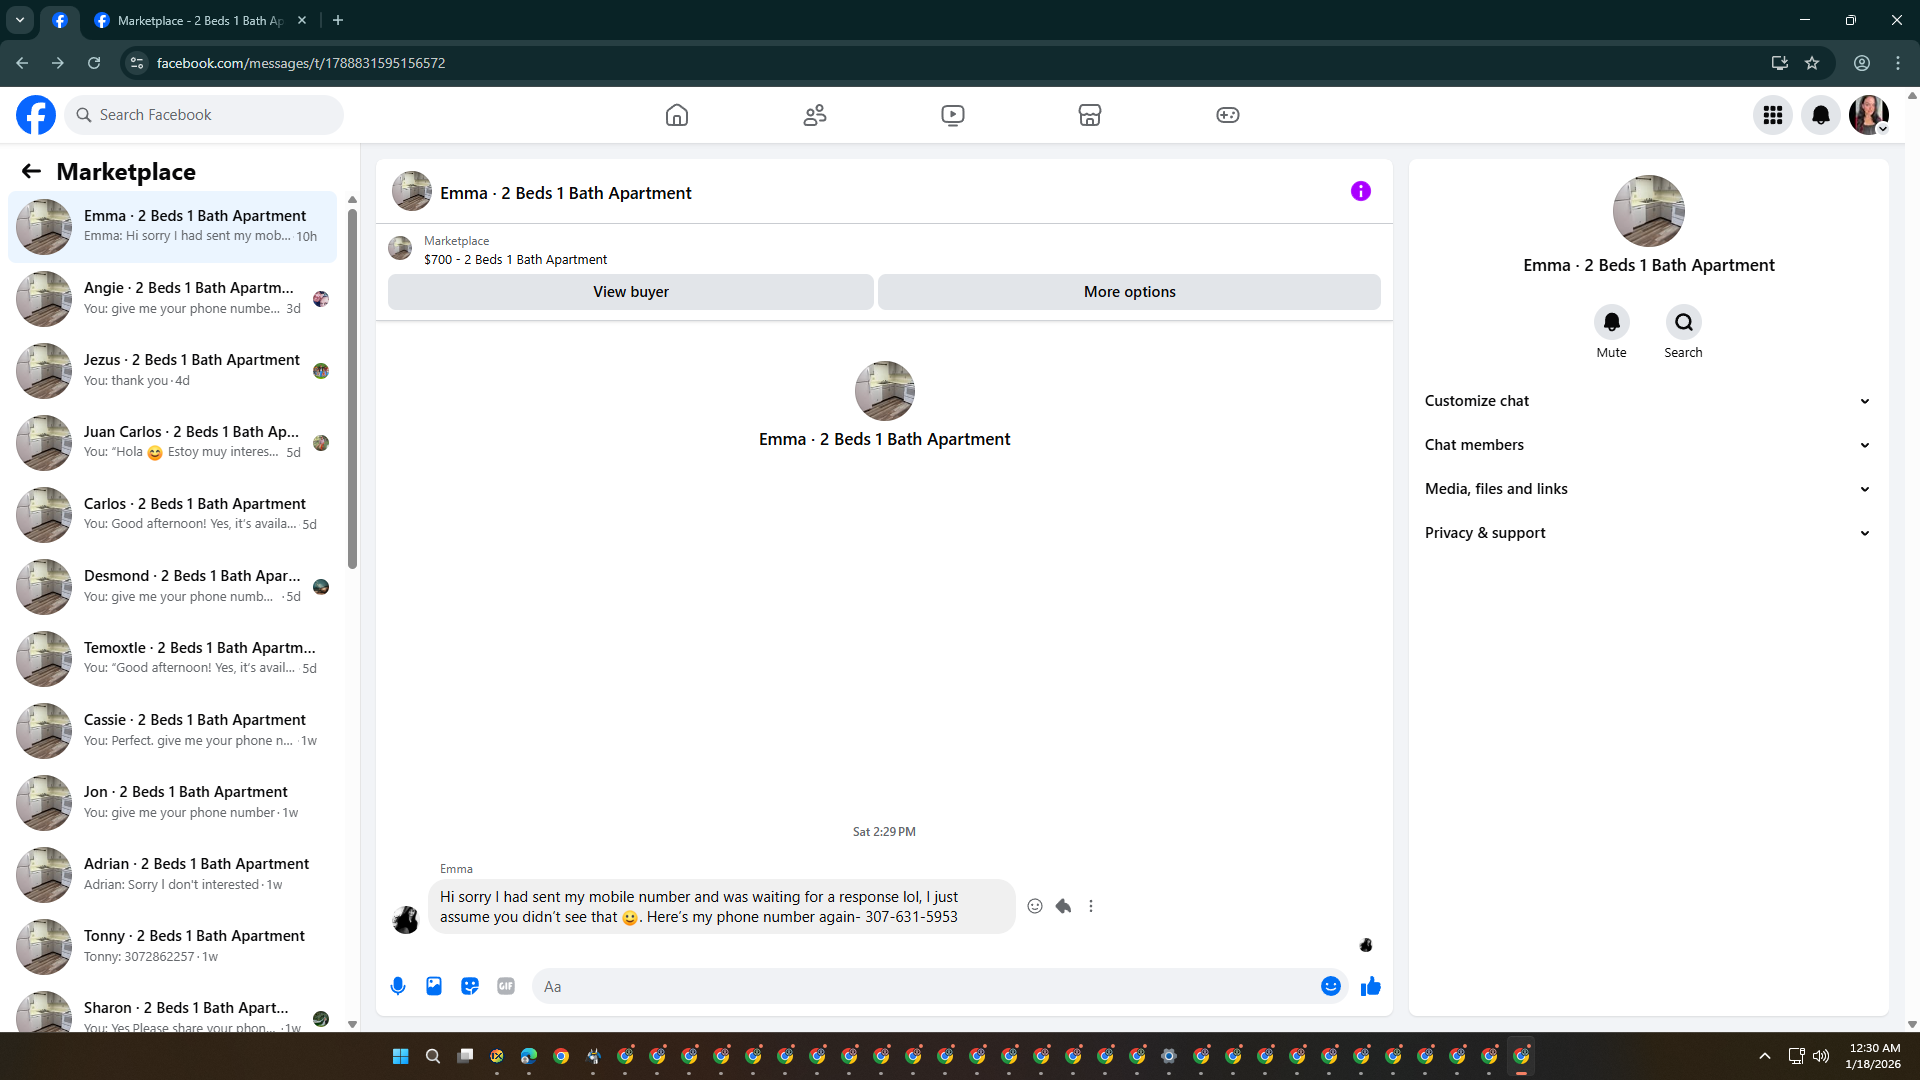Screen dimensions: 1920x1080
Task: Open Windows Start menu on taskbar
Action: coord(400,1056)
